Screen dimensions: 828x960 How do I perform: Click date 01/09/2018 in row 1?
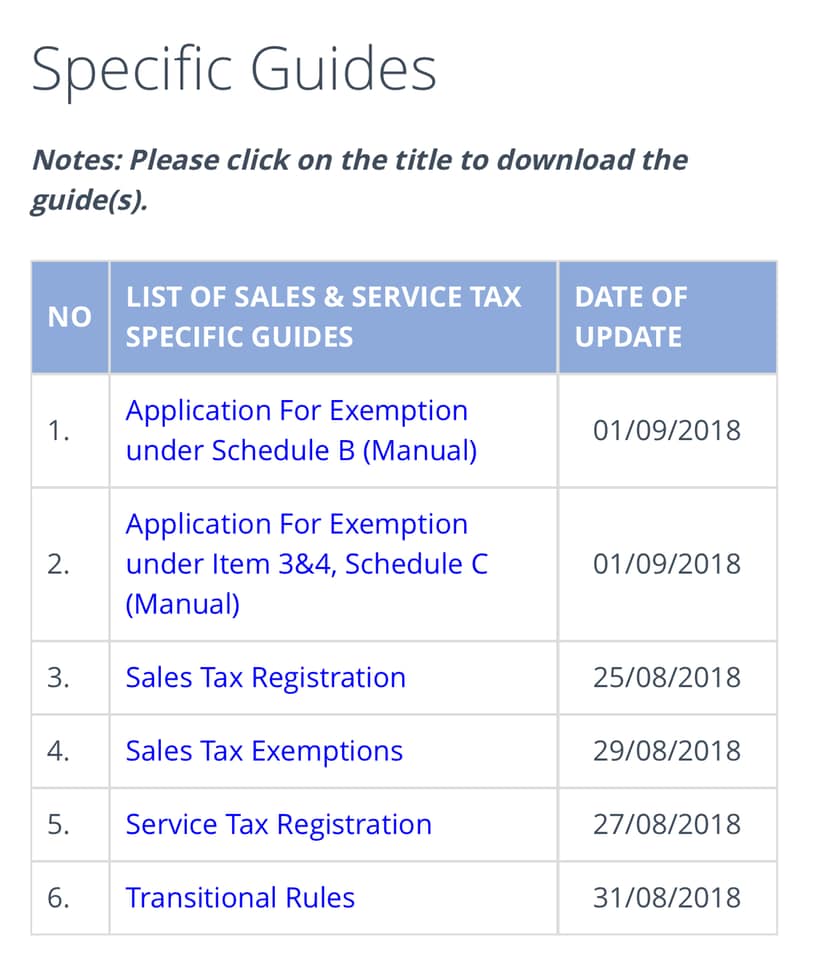click(x=667, y=430)
